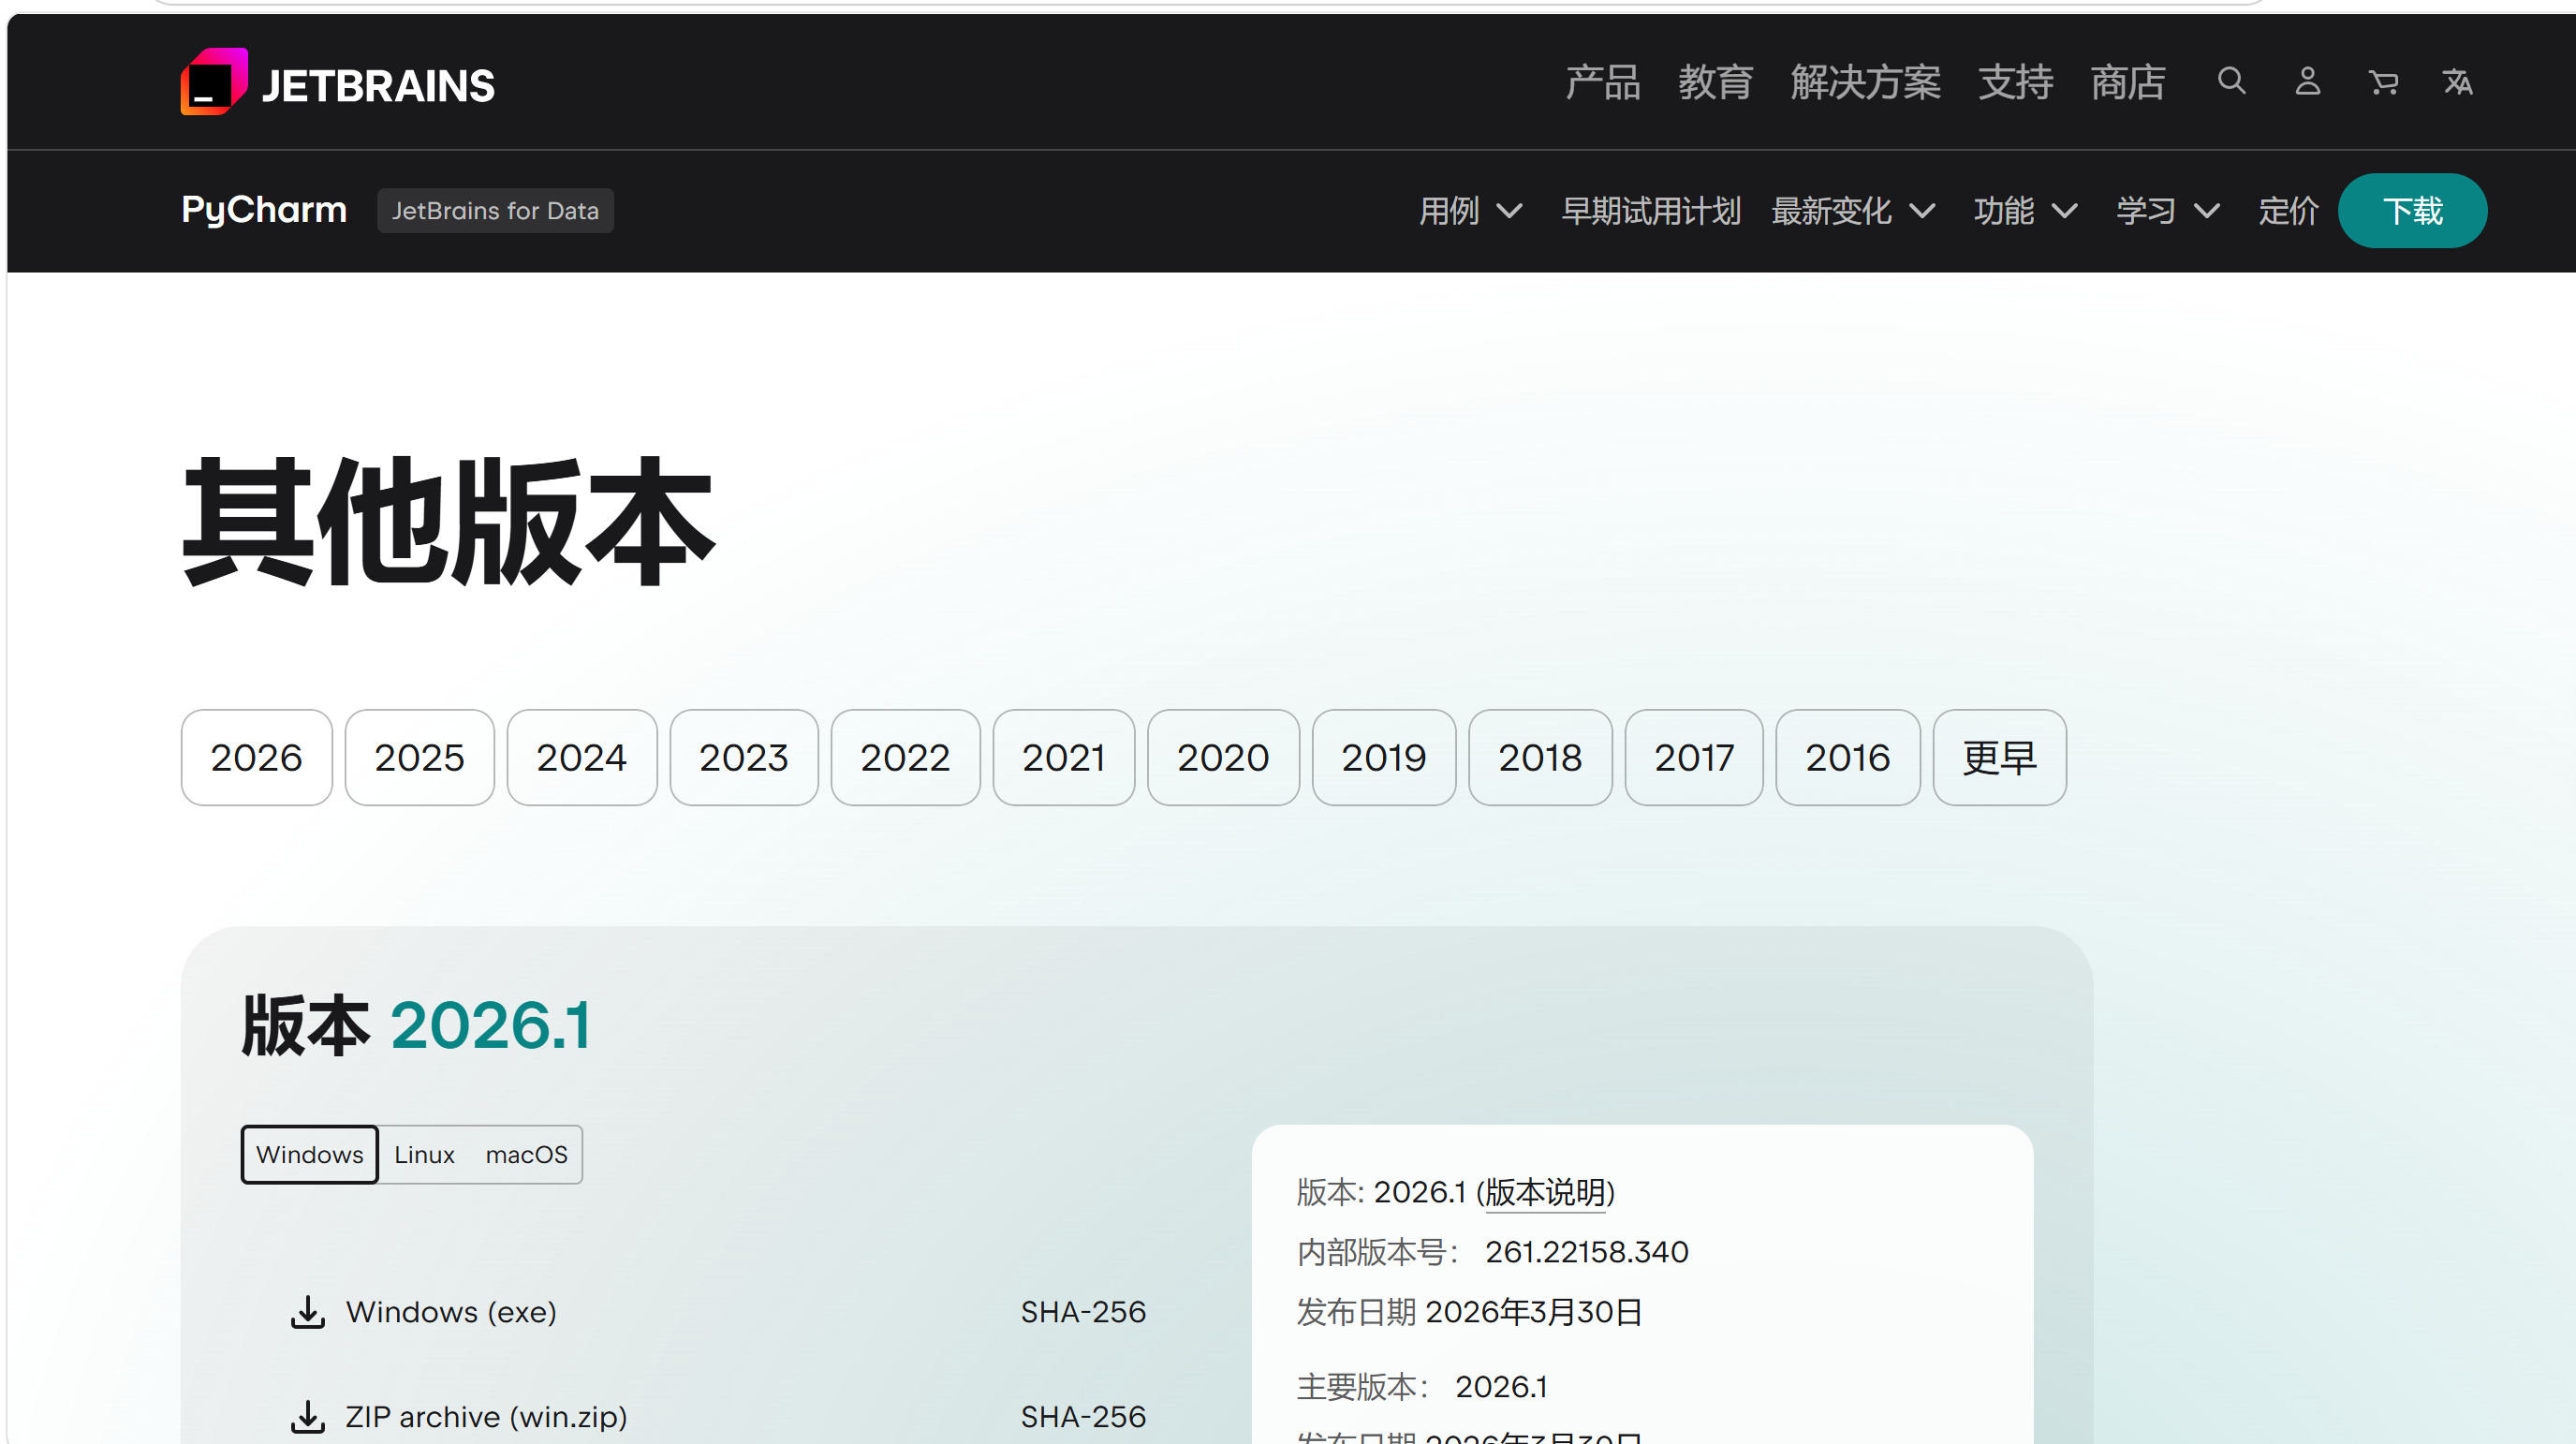Switch platform toggle to Windows

pyautogui.click(x=309, y=1155)
